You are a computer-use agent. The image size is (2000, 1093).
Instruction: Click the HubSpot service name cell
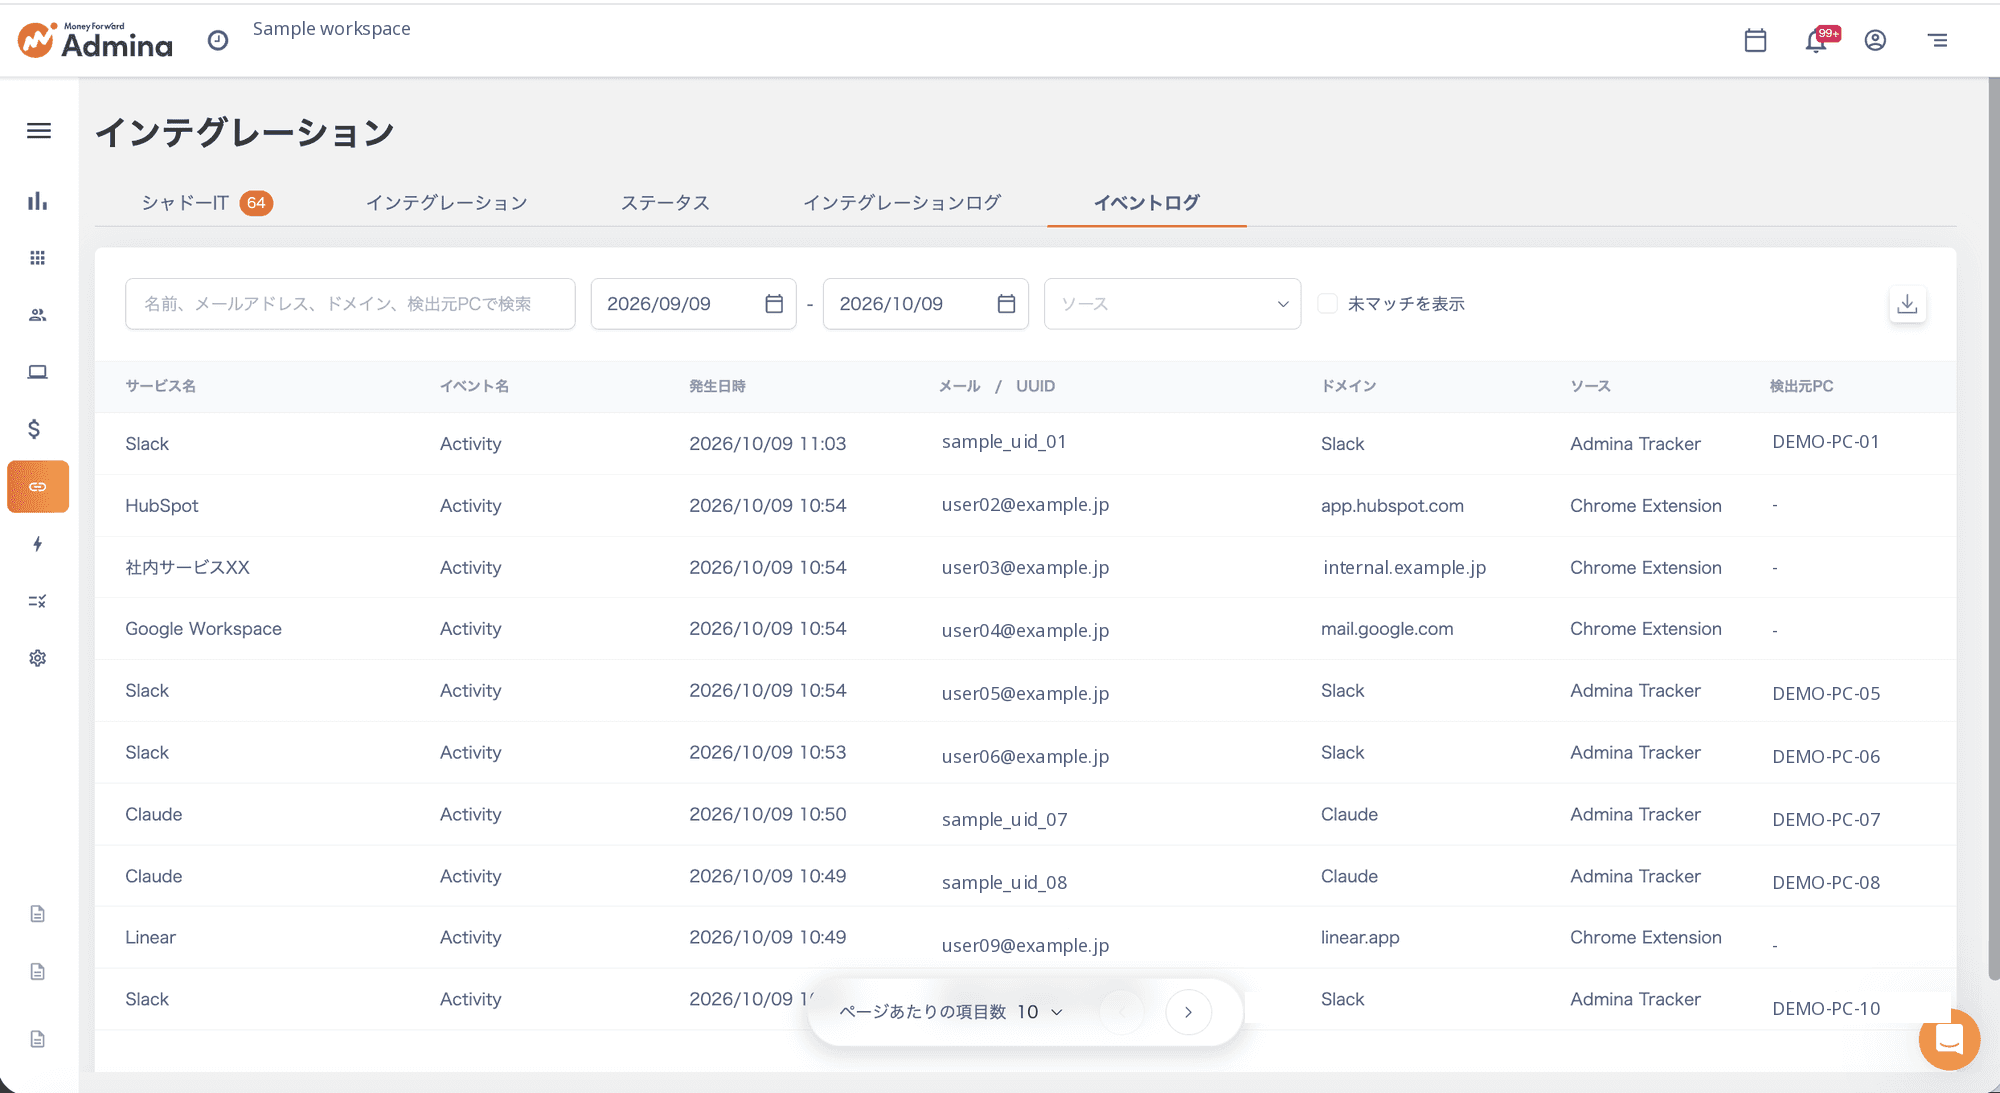(162, 506)
